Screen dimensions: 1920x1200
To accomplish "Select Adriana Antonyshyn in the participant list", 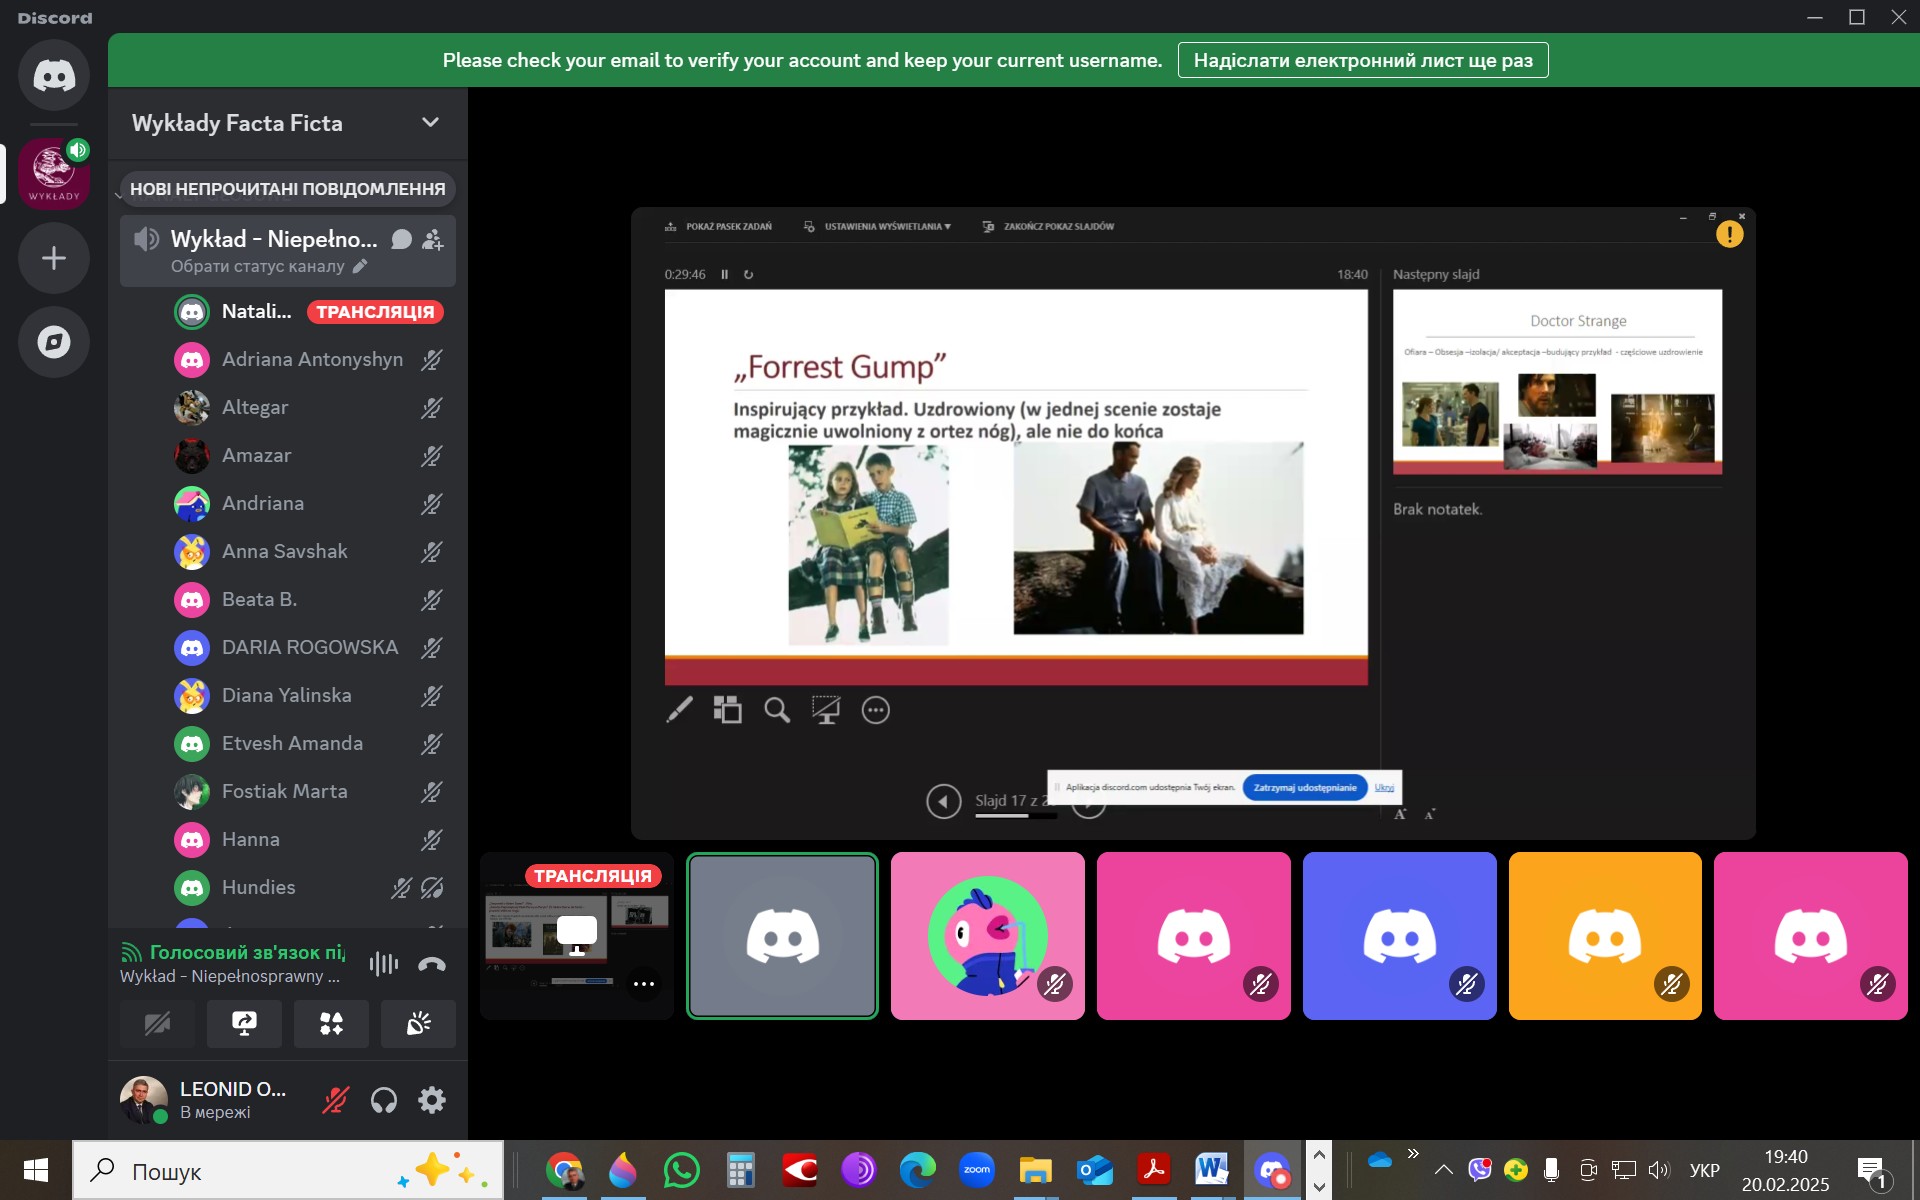I will coord(312,360).
